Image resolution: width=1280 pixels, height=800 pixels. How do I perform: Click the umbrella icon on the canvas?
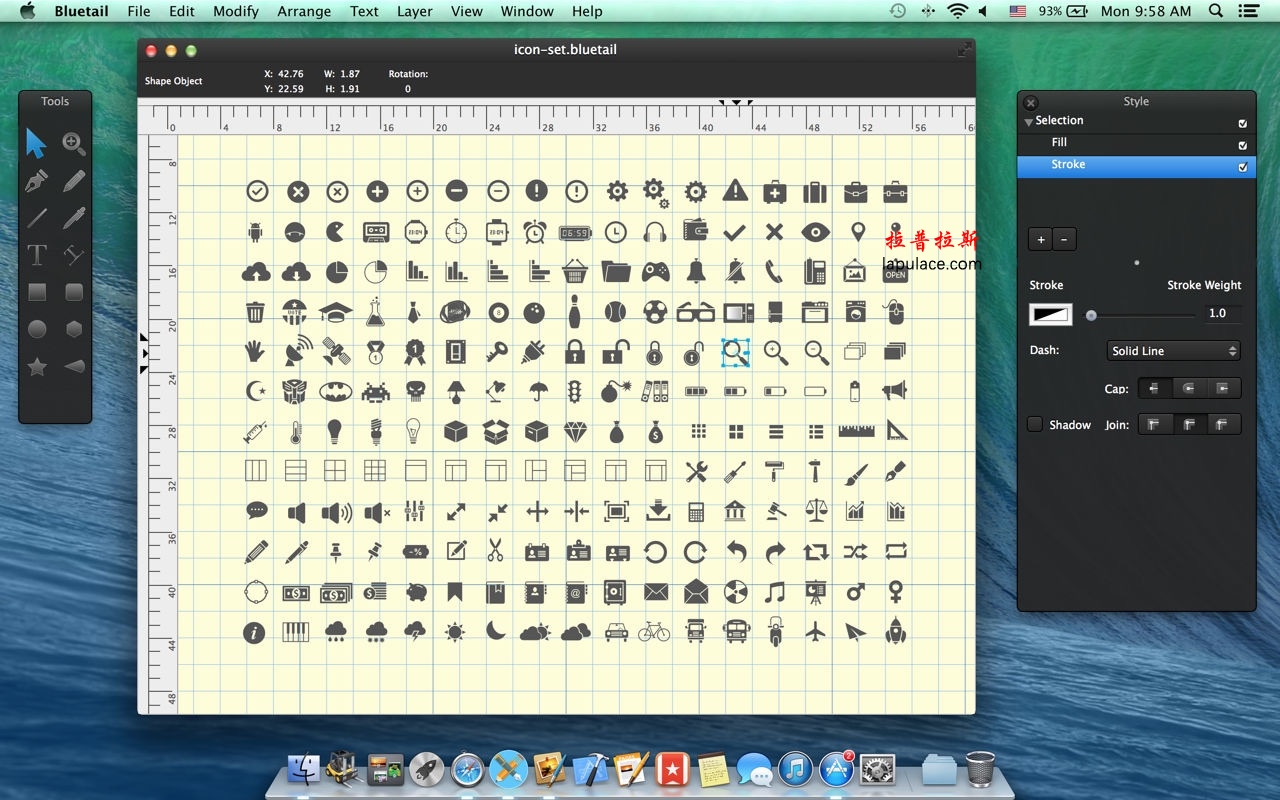[537, 391]
